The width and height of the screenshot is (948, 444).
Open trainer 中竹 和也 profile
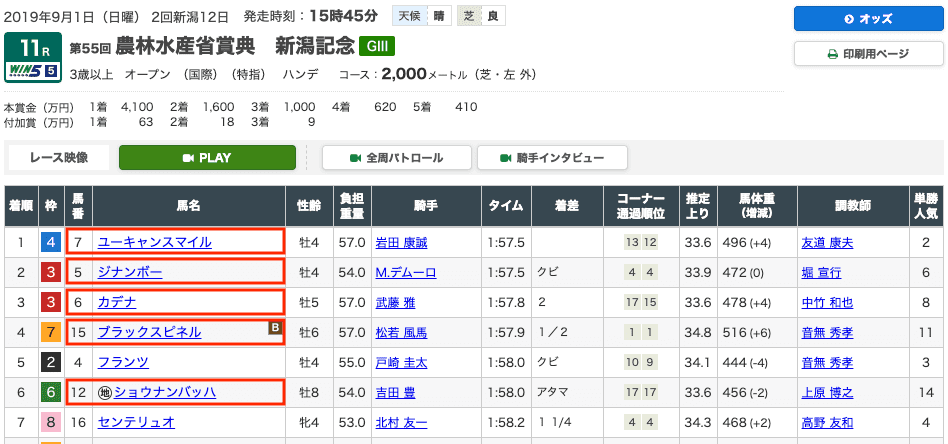(x=827, y=302)
